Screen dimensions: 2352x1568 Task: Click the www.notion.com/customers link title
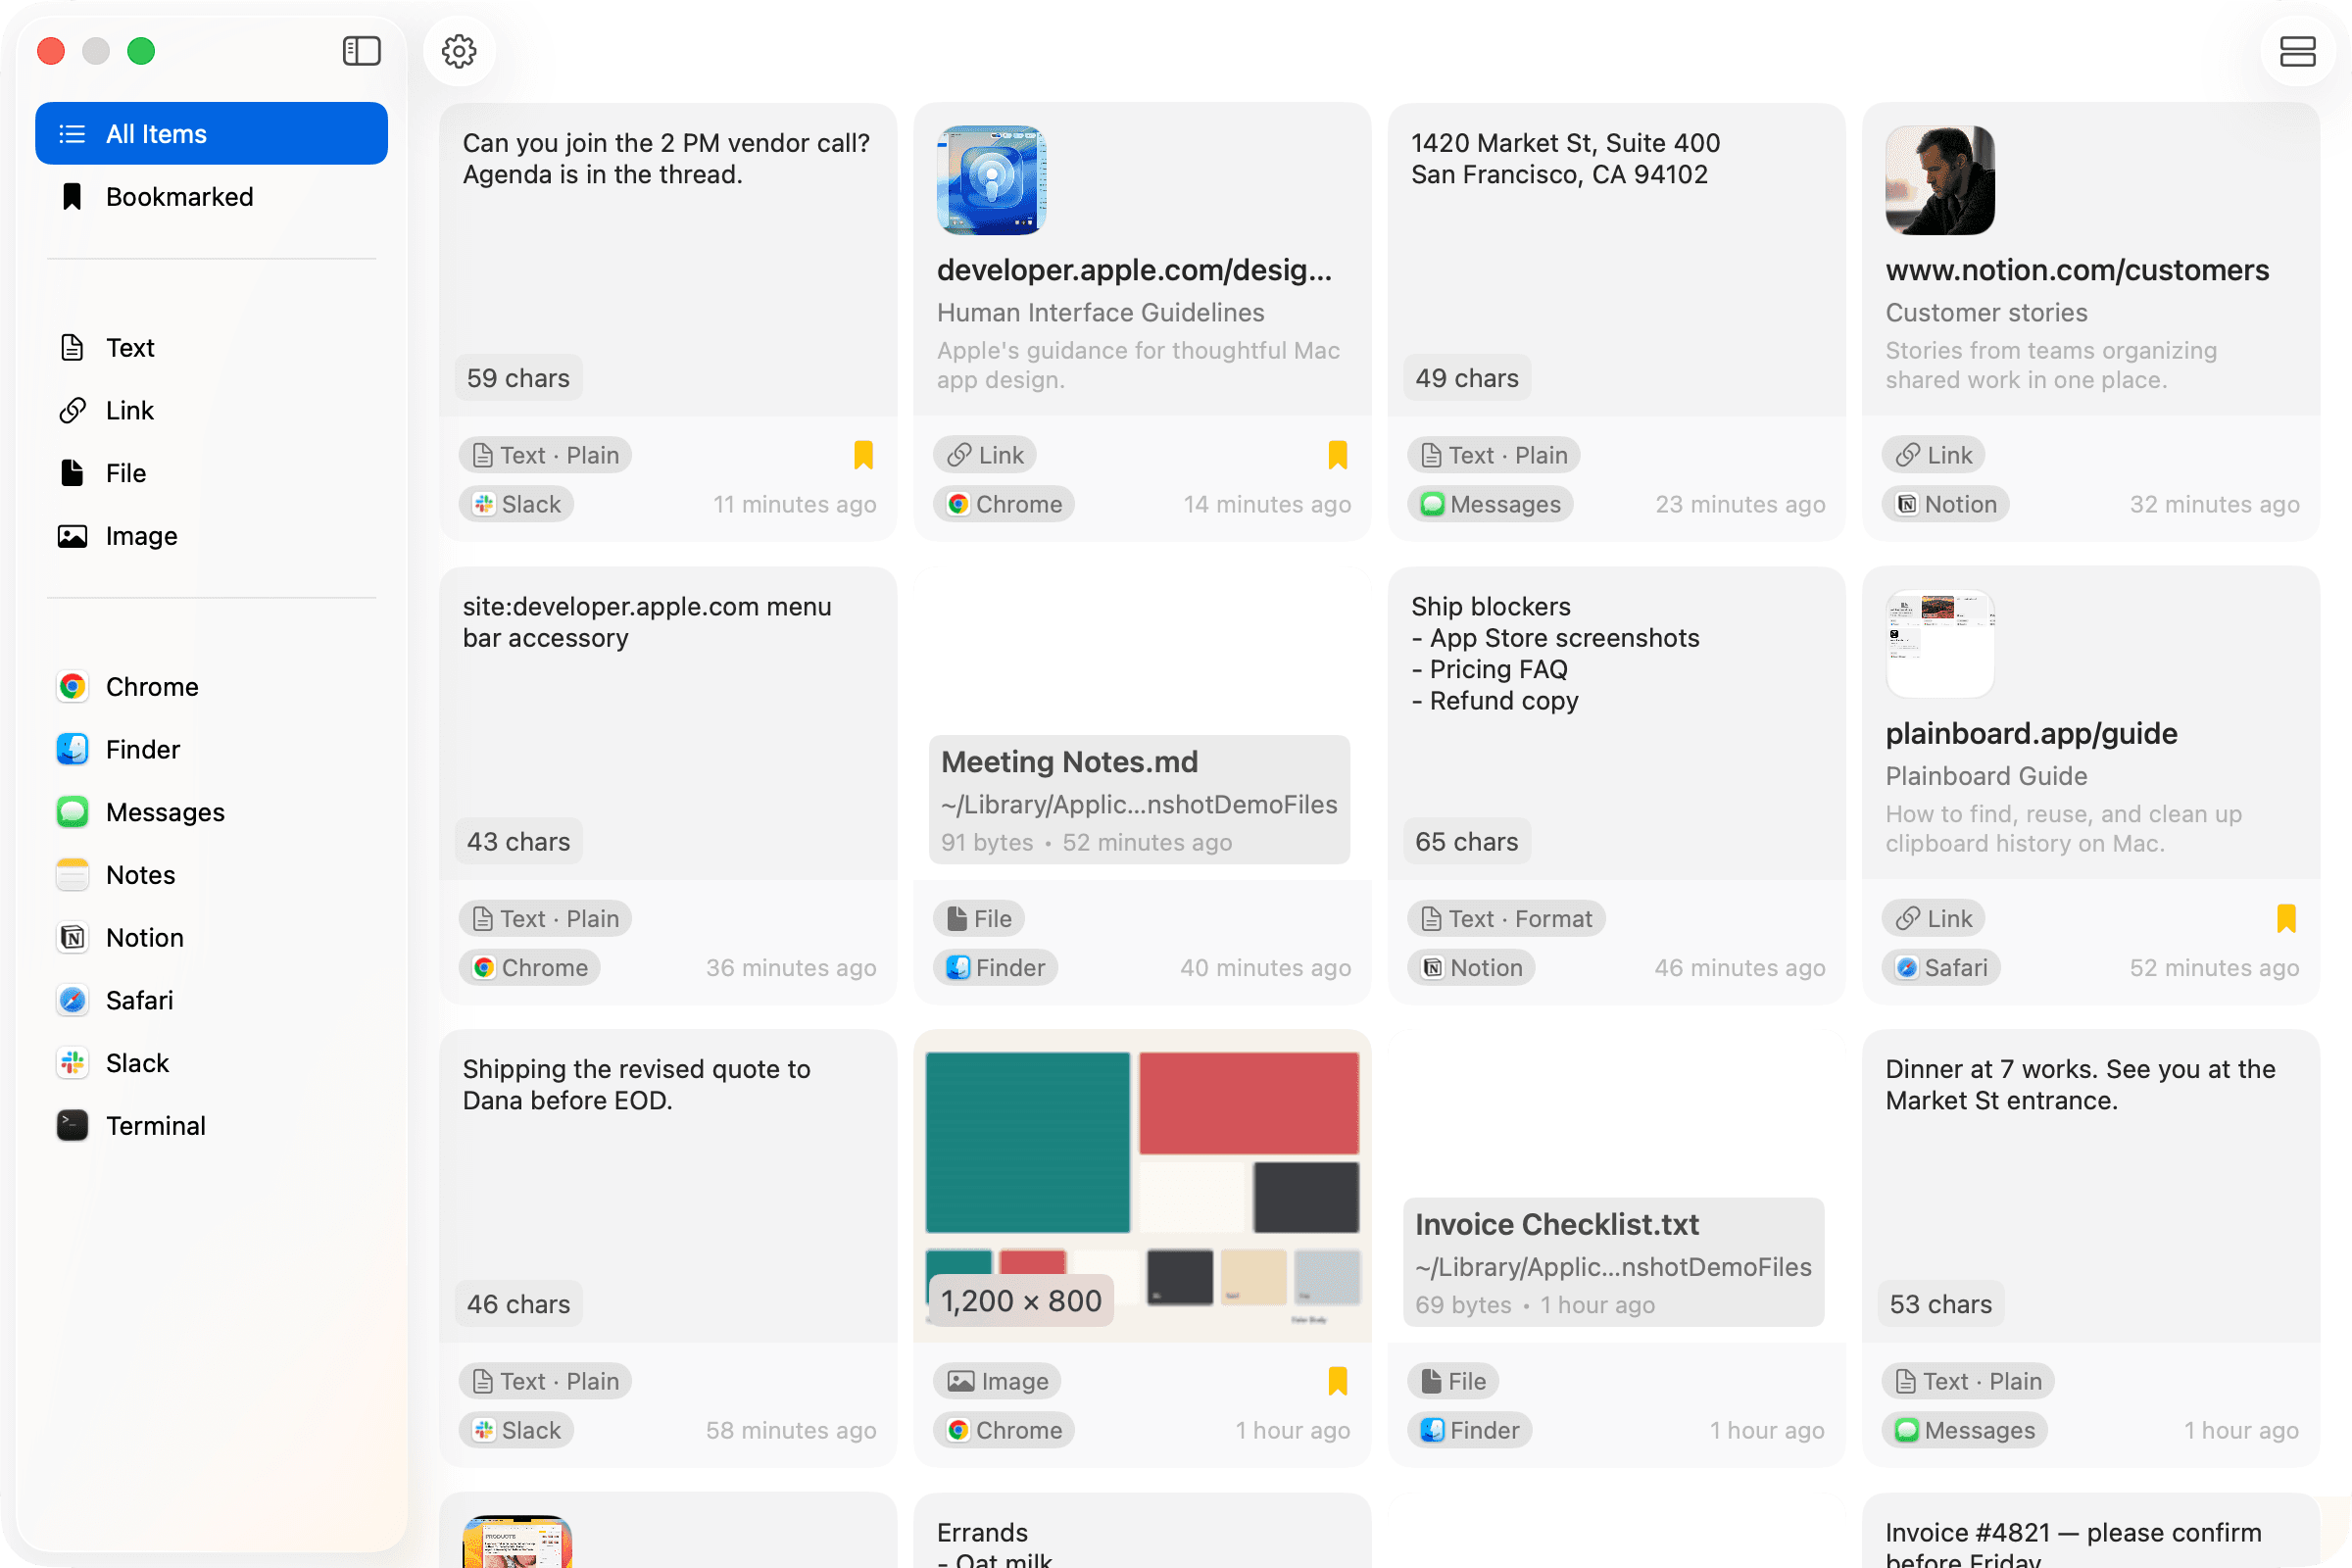2077,270
